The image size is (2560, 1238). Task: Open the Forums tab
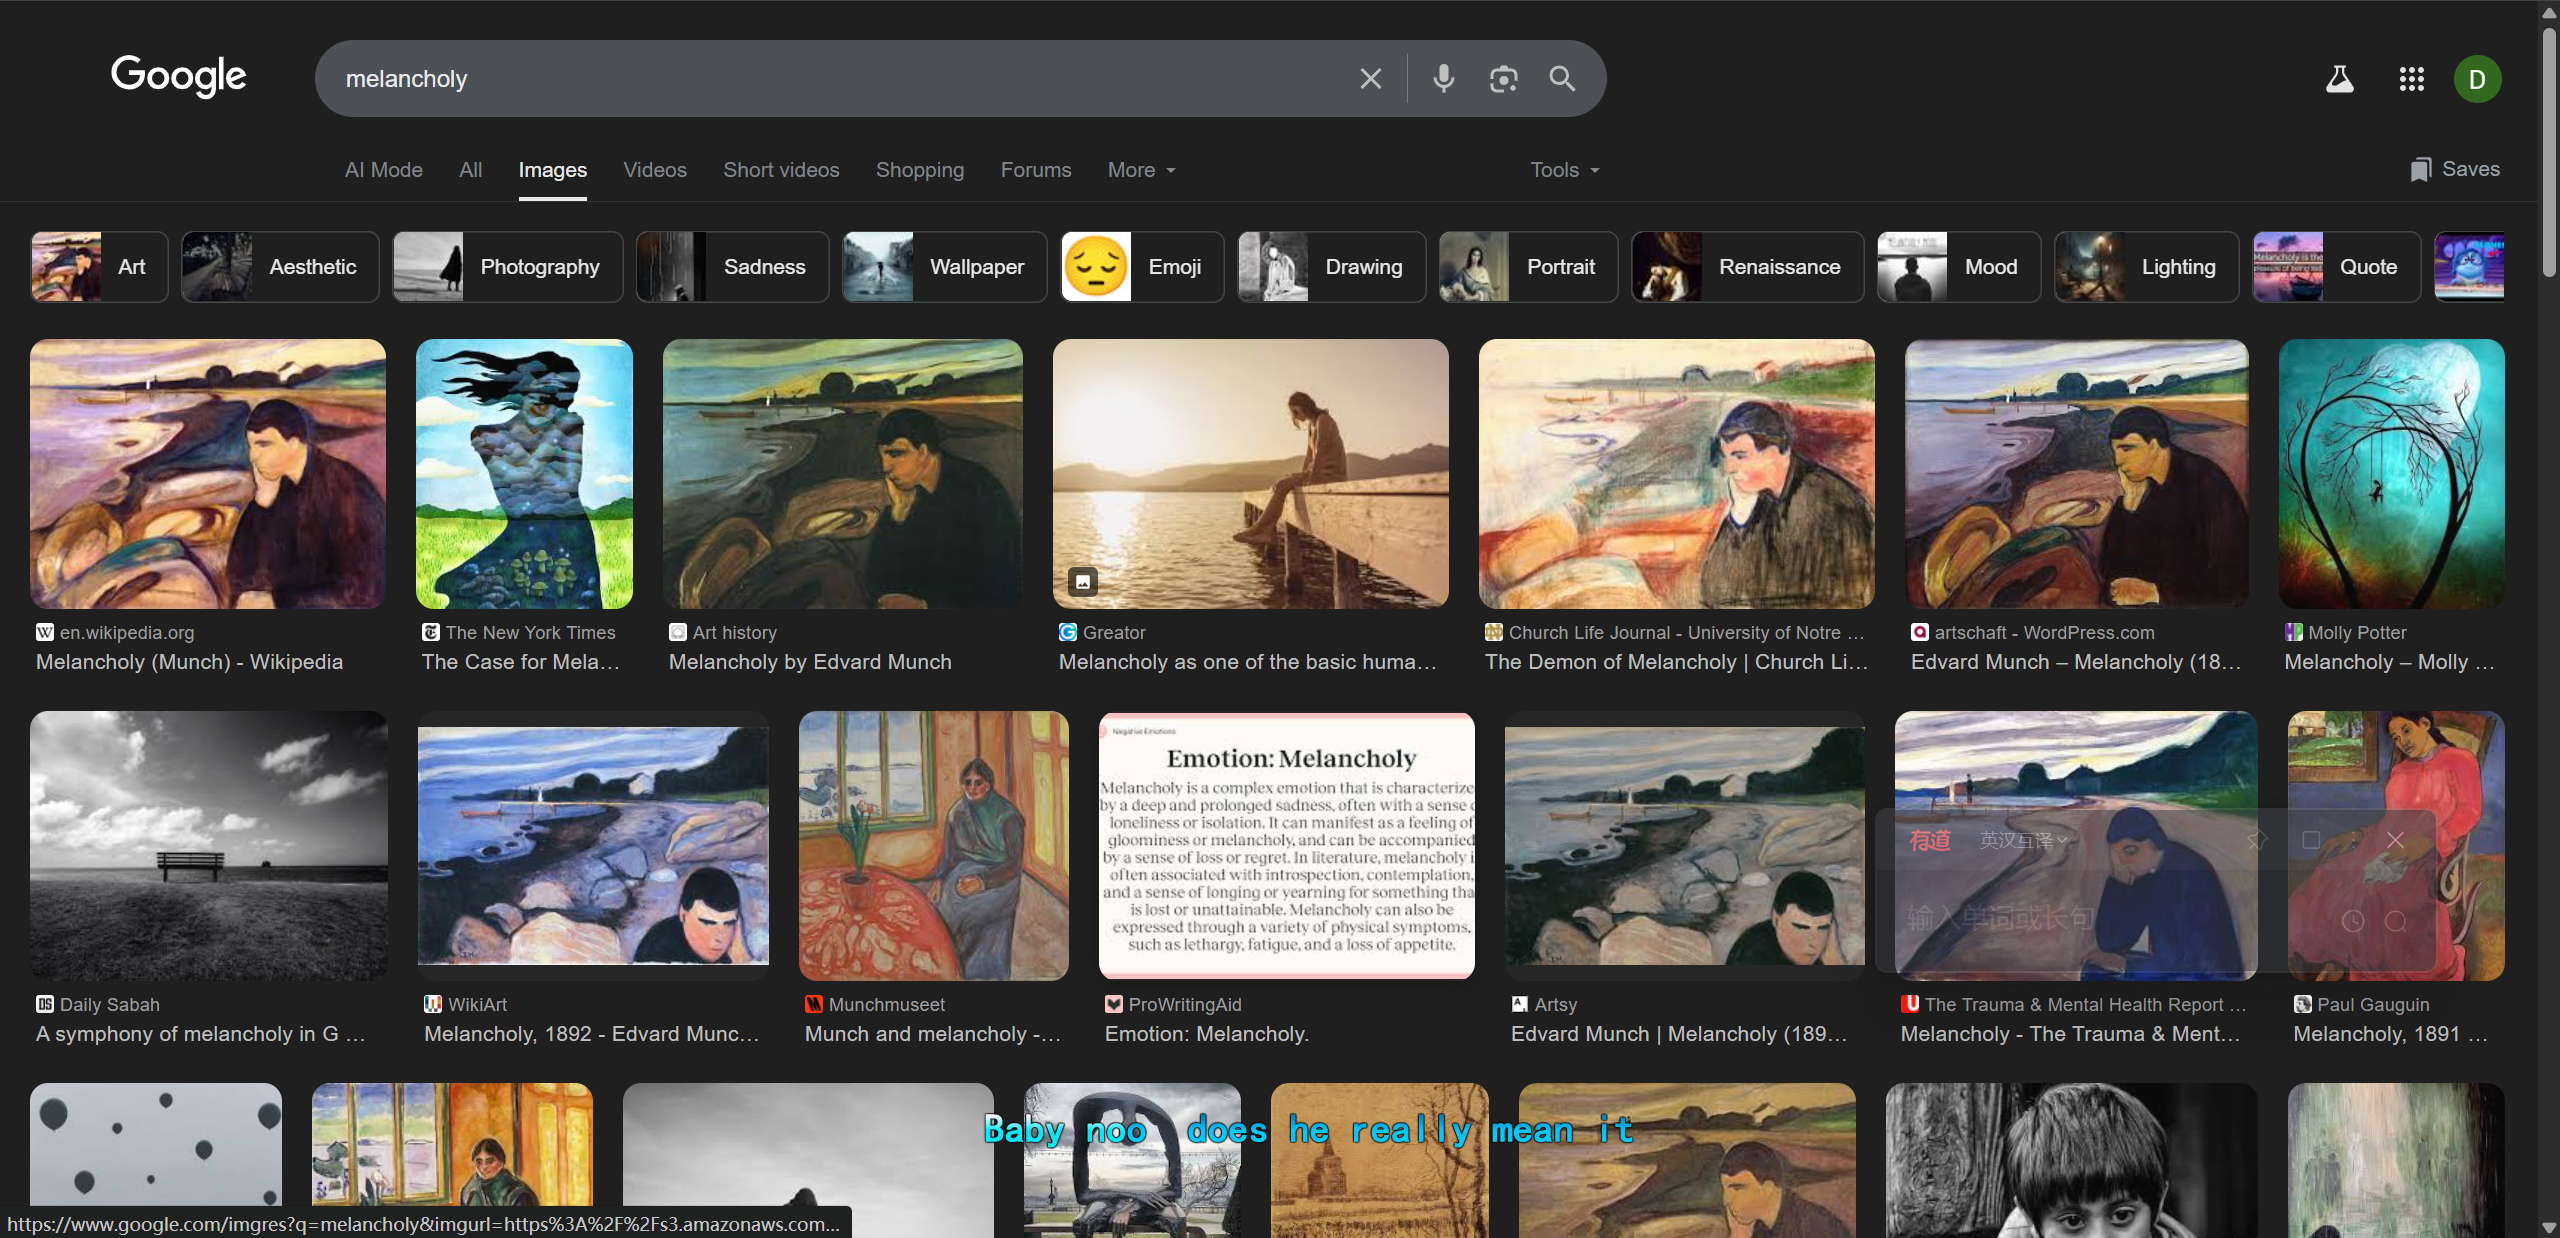[x=1036, y=170]
